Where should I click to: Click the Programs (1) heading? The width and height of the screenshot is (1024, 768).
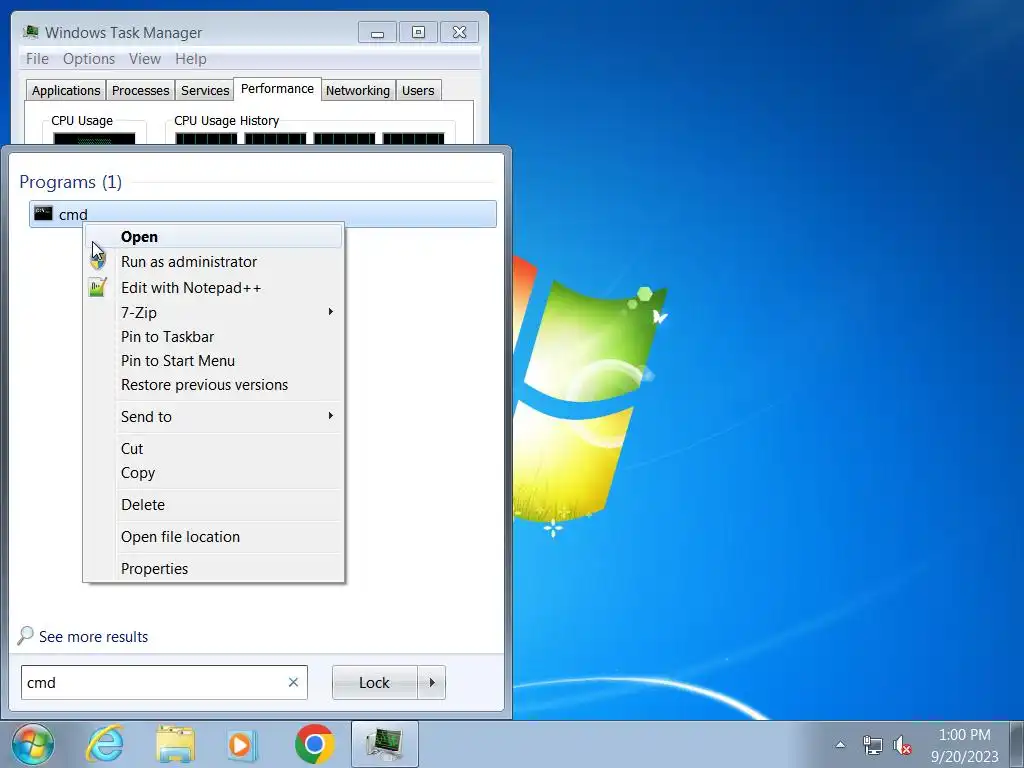click(x=71, y=182)
